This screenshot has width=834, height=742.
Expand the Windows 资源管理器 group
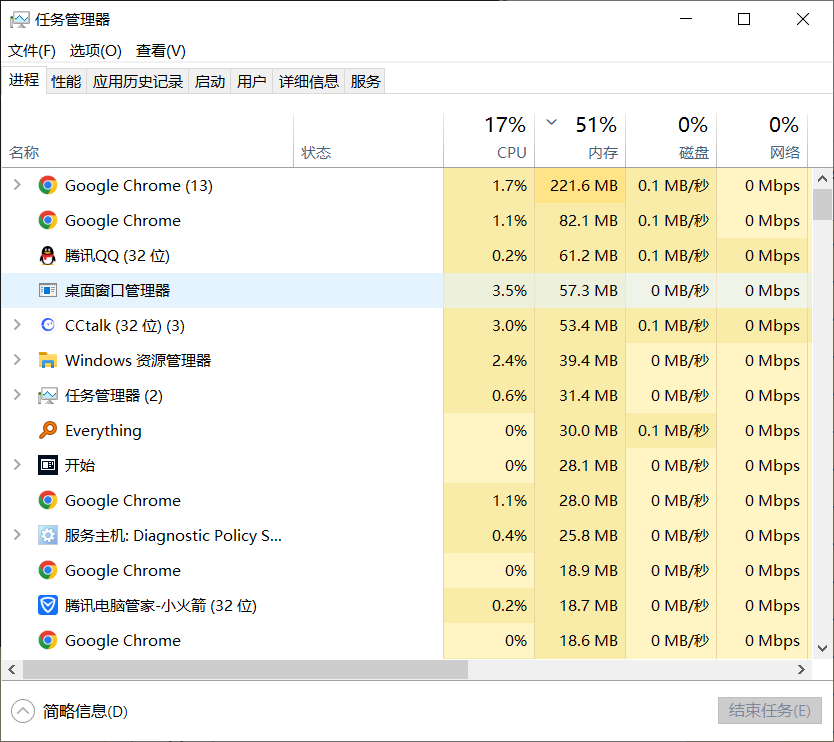pyautogui.click(x=17, y=360)
